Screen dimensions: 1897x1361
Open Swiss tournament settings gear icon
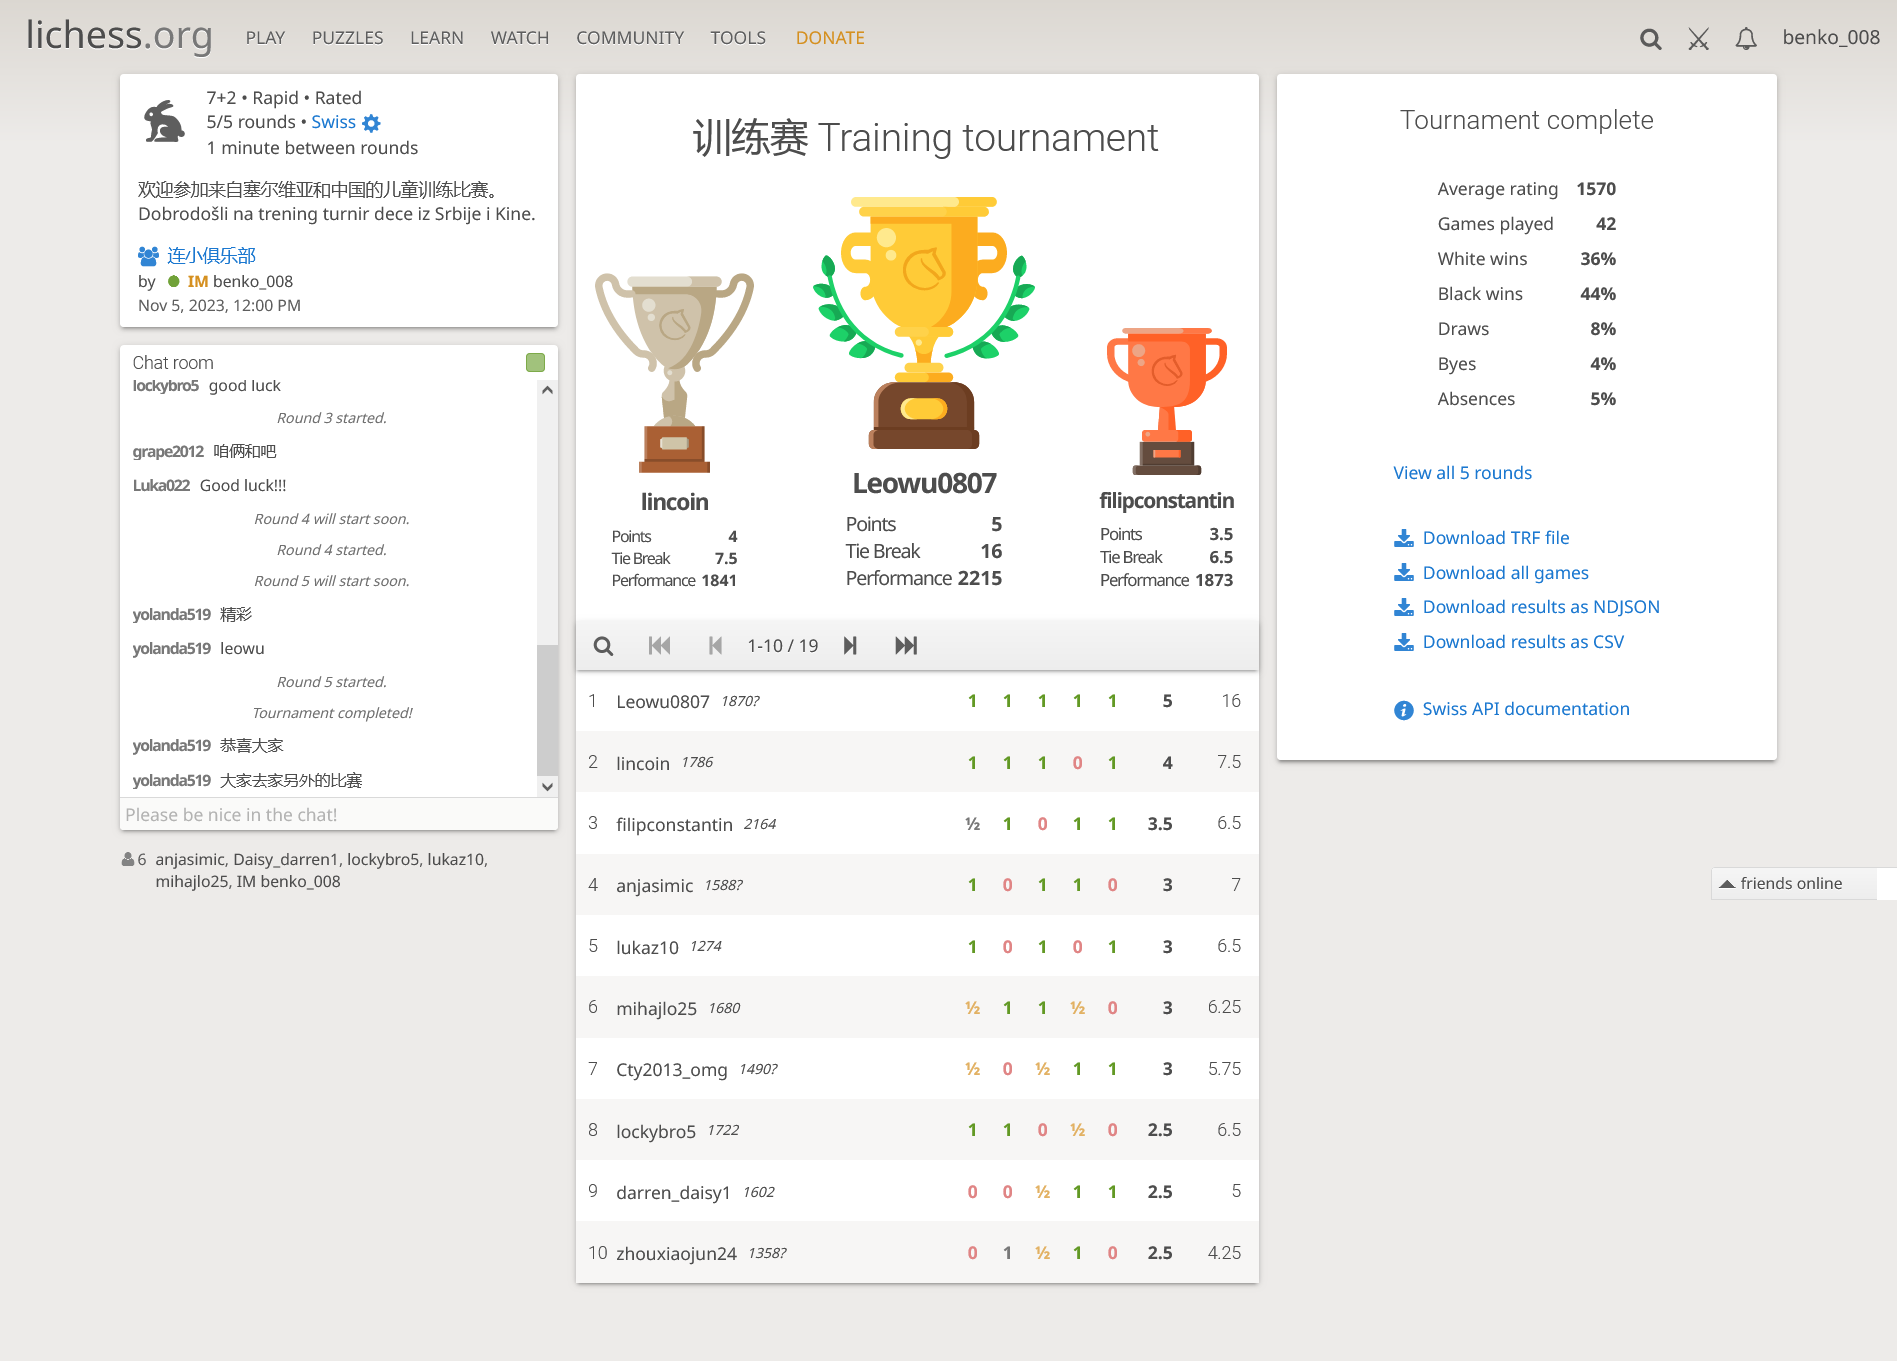(x=371, y=123)
